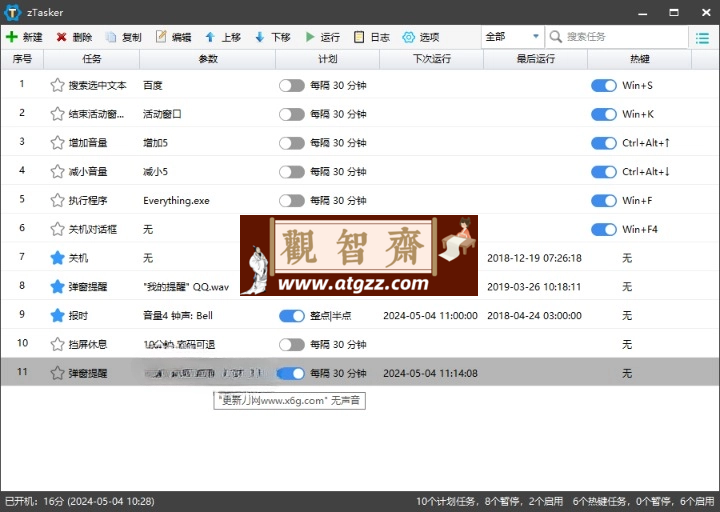720x512 pixels.
Task: Click the 已开机: 16分 status bar text
Action: (x=80, y=501)
